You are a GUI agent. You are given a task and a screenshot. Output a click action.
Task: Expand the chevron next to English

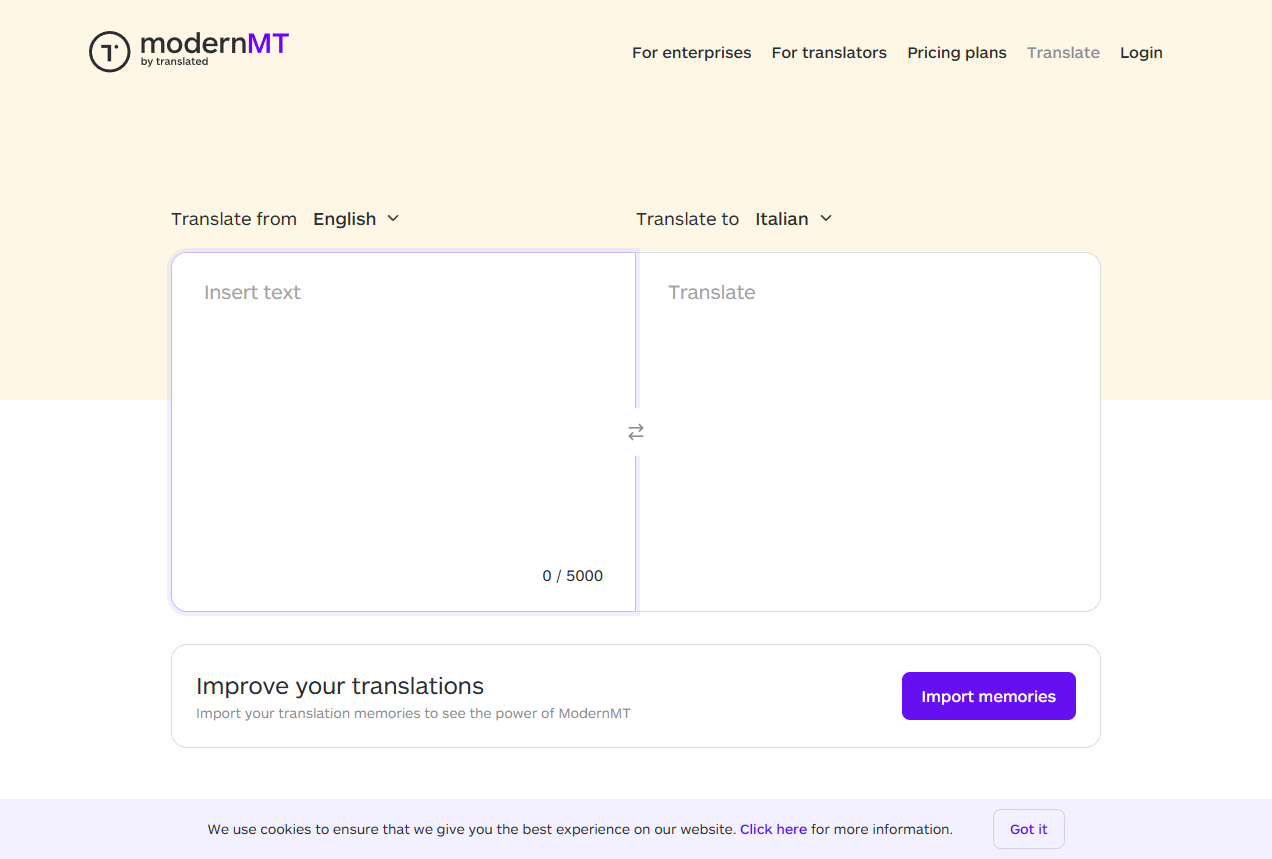393,218
